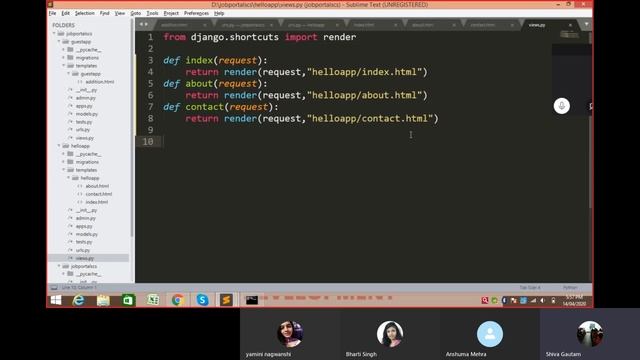
Task: Click the next tab arrow
Action: tap(146, 24)
